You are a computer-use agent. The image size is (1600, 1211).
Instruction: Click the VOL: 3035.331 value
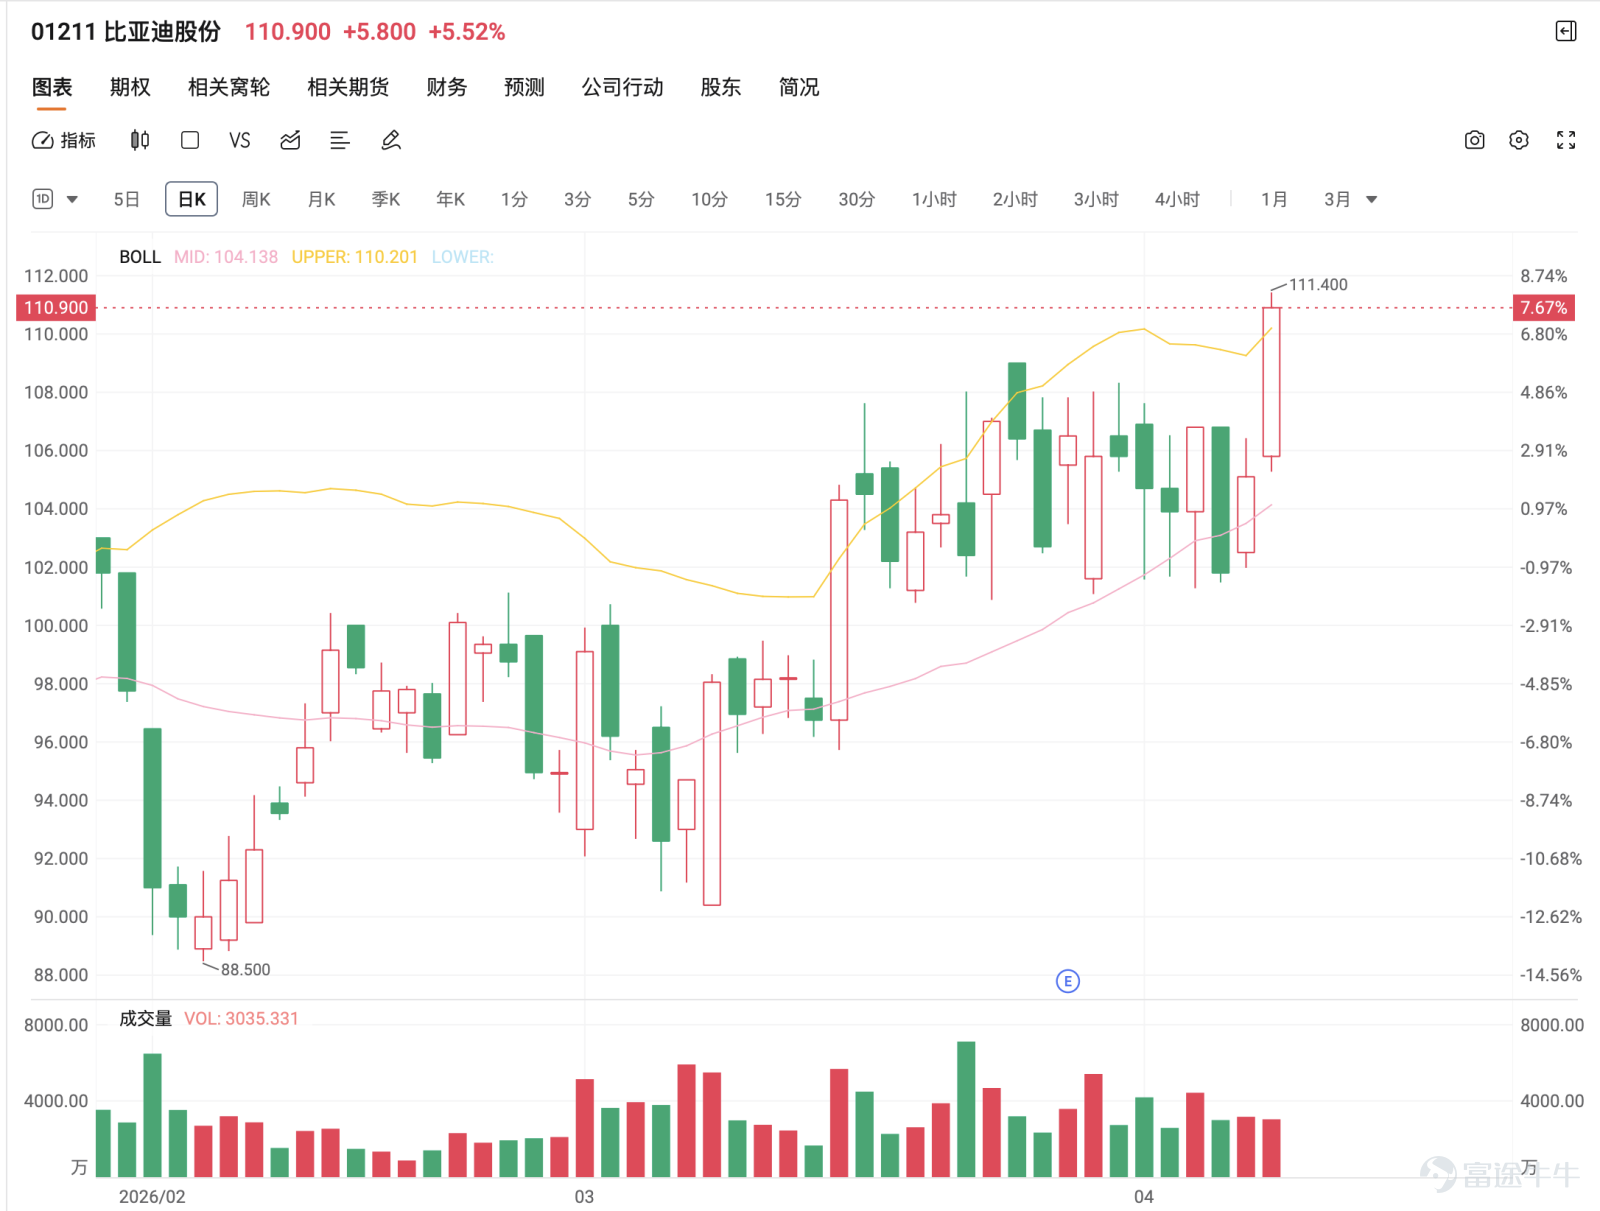pos(241,1018)
